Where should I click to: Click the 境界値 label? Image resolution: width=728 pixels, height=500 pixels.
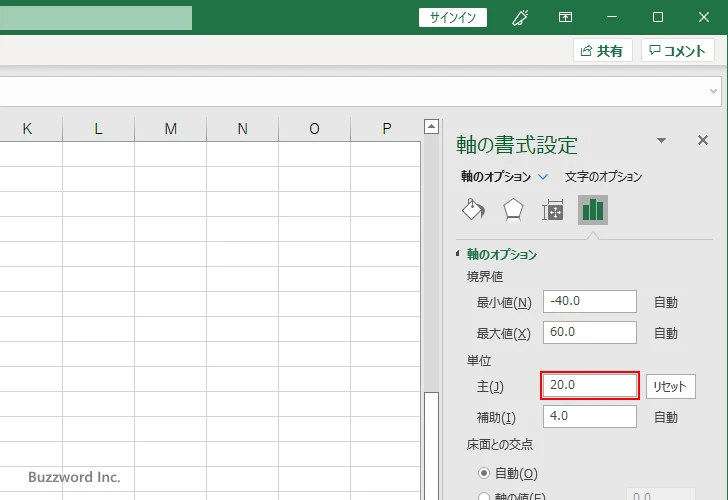click(485, 277)
